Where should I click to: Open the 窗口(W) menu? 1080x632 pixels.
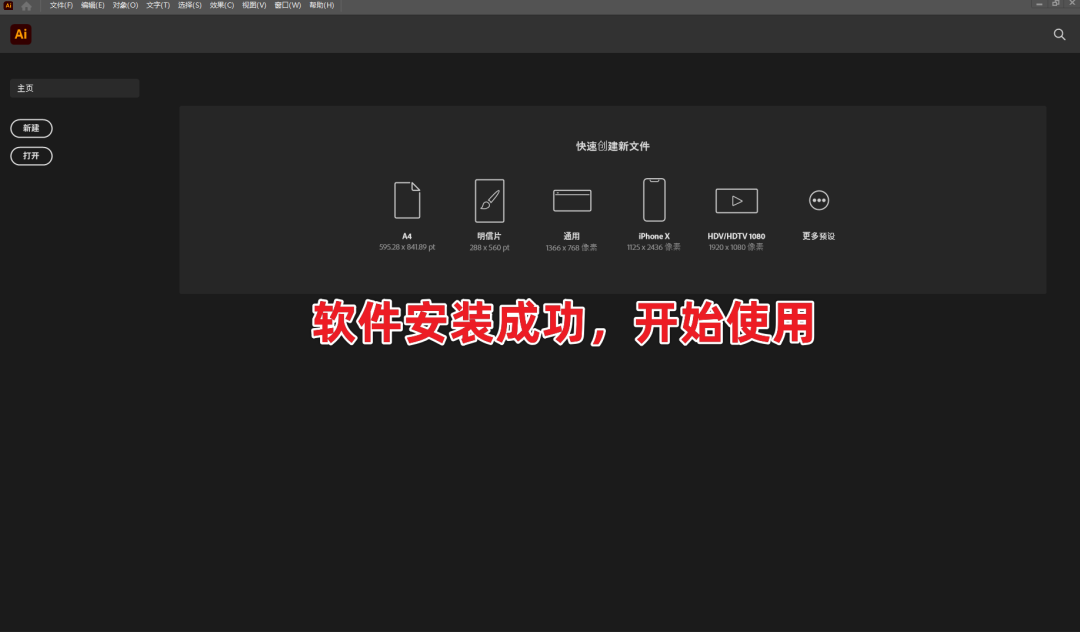click(288, 6)
